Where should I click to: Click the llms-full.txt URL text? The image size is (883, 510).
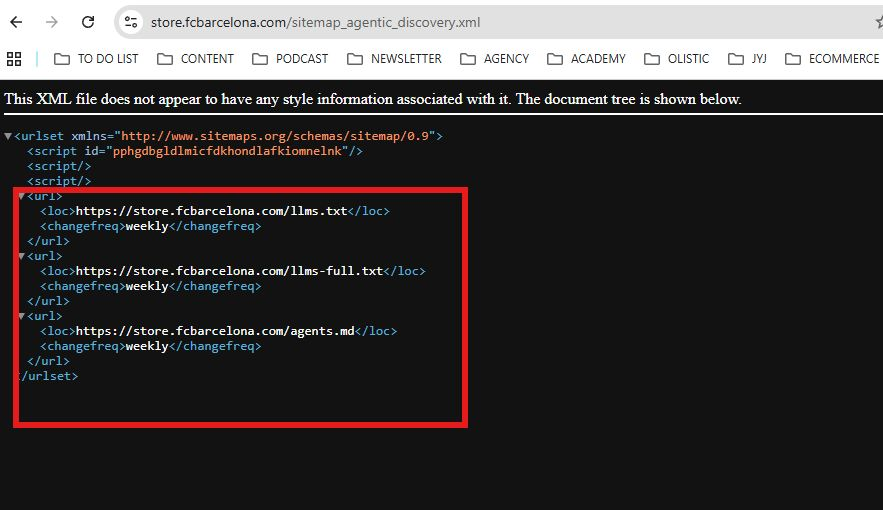[x=229, y=271]
